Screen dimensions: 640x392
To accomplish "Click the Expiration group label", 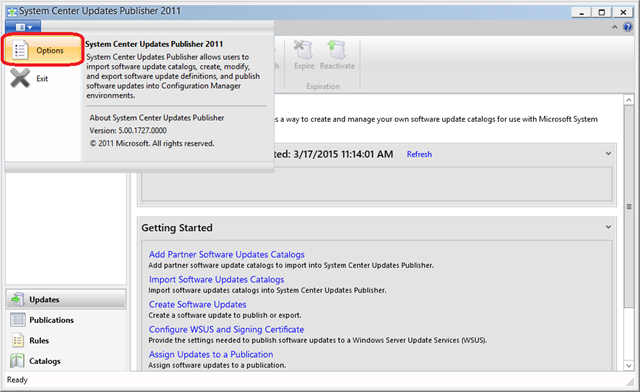I will tap(323, 86).
